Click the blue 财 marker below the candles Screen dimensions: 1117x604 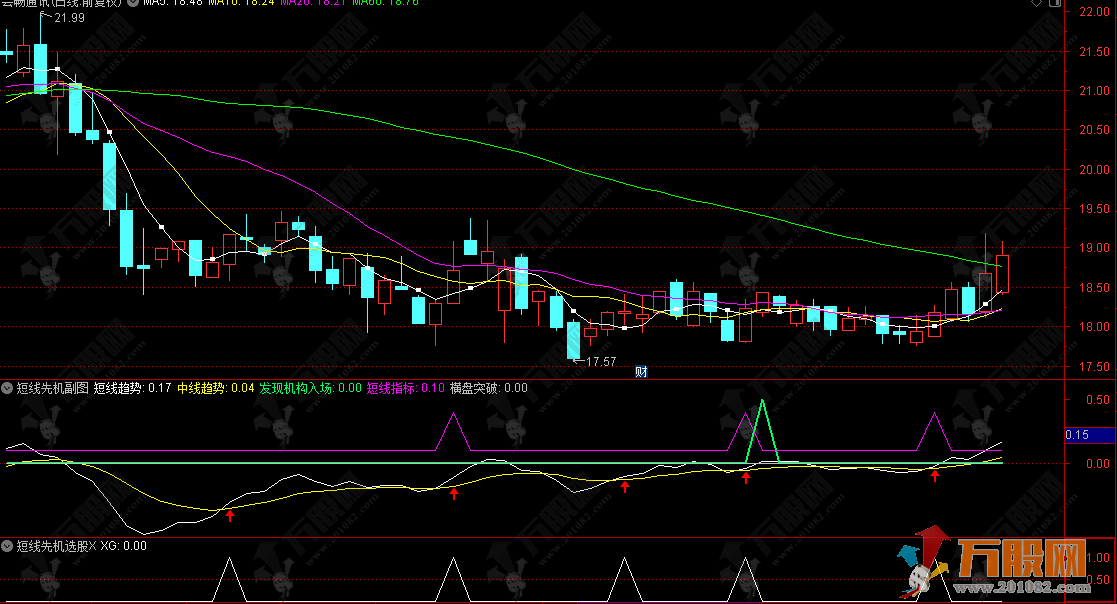[x=642, y=372]
